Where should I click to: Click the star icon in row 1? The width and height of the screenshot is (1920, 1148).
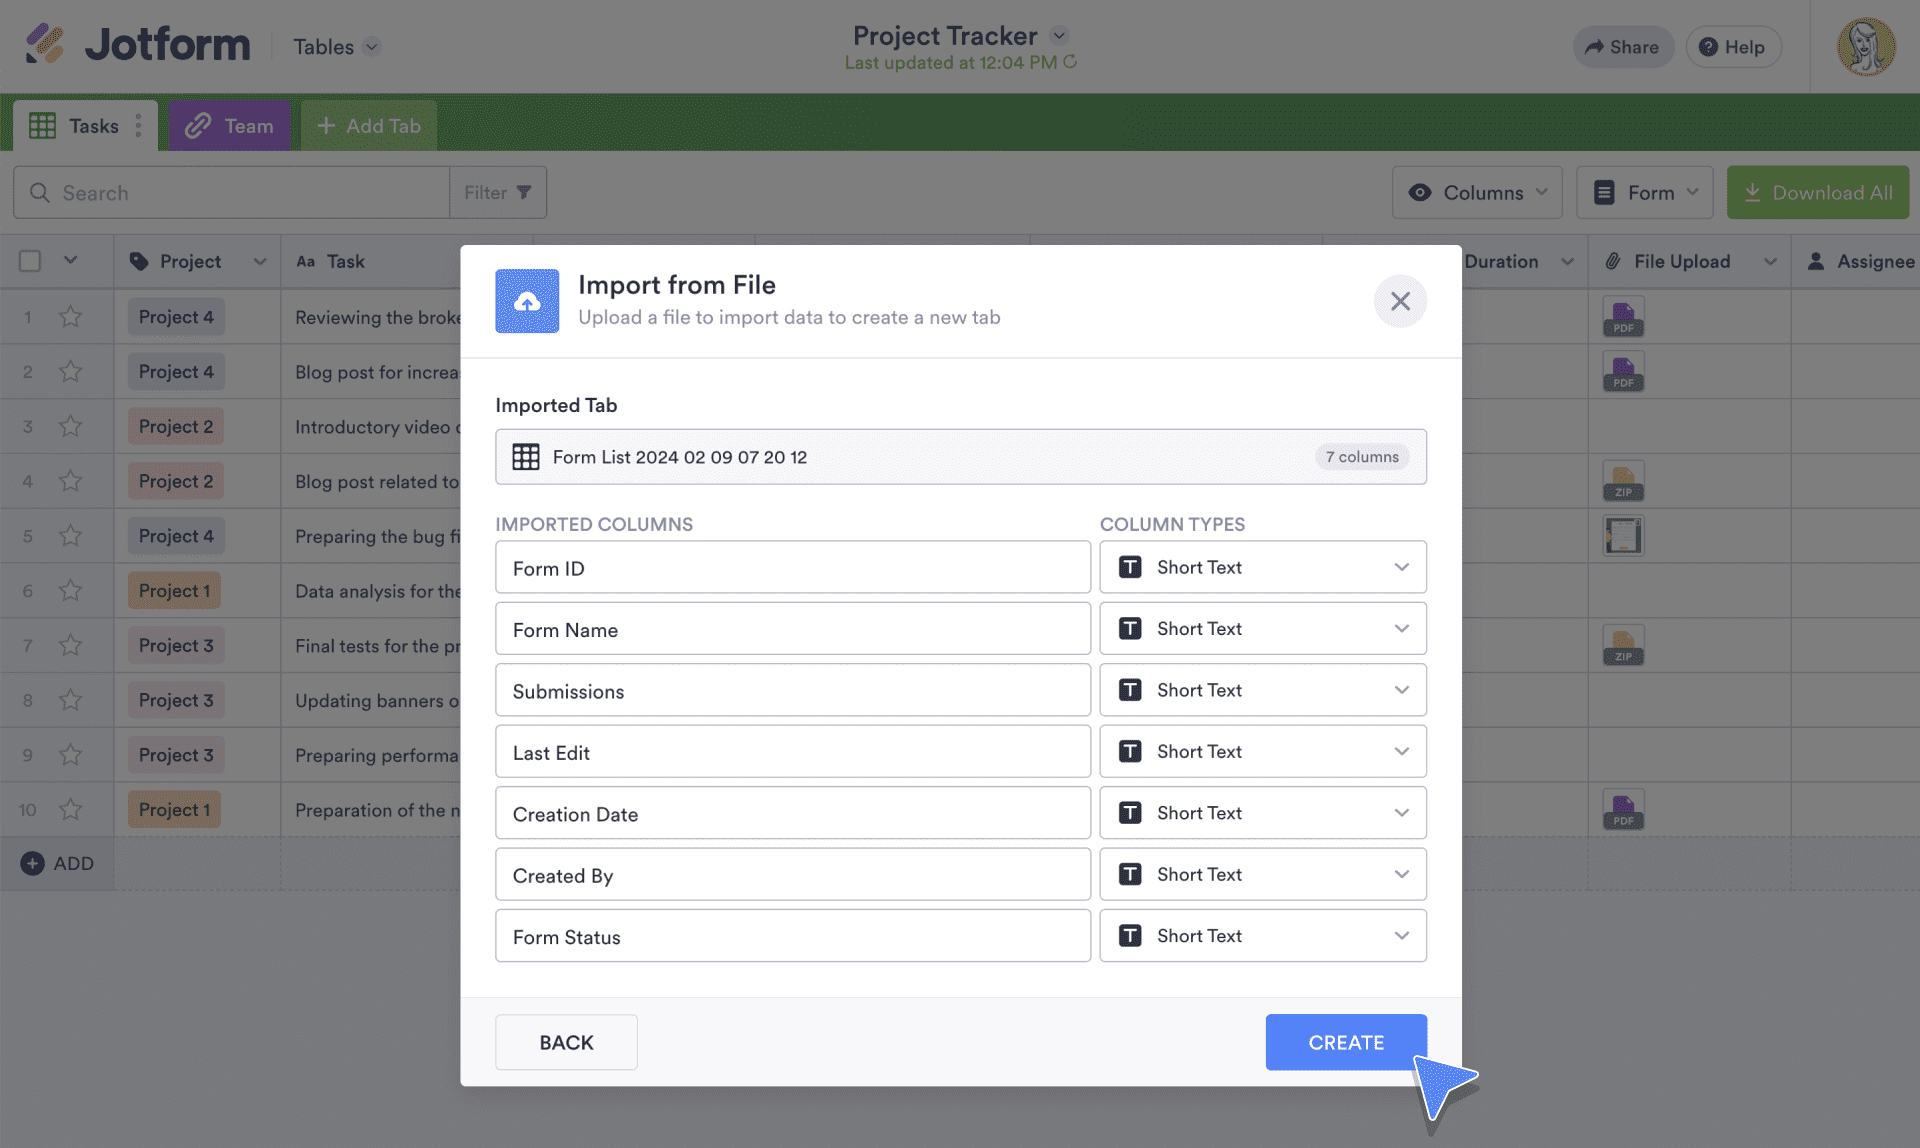tap(70, 317)
